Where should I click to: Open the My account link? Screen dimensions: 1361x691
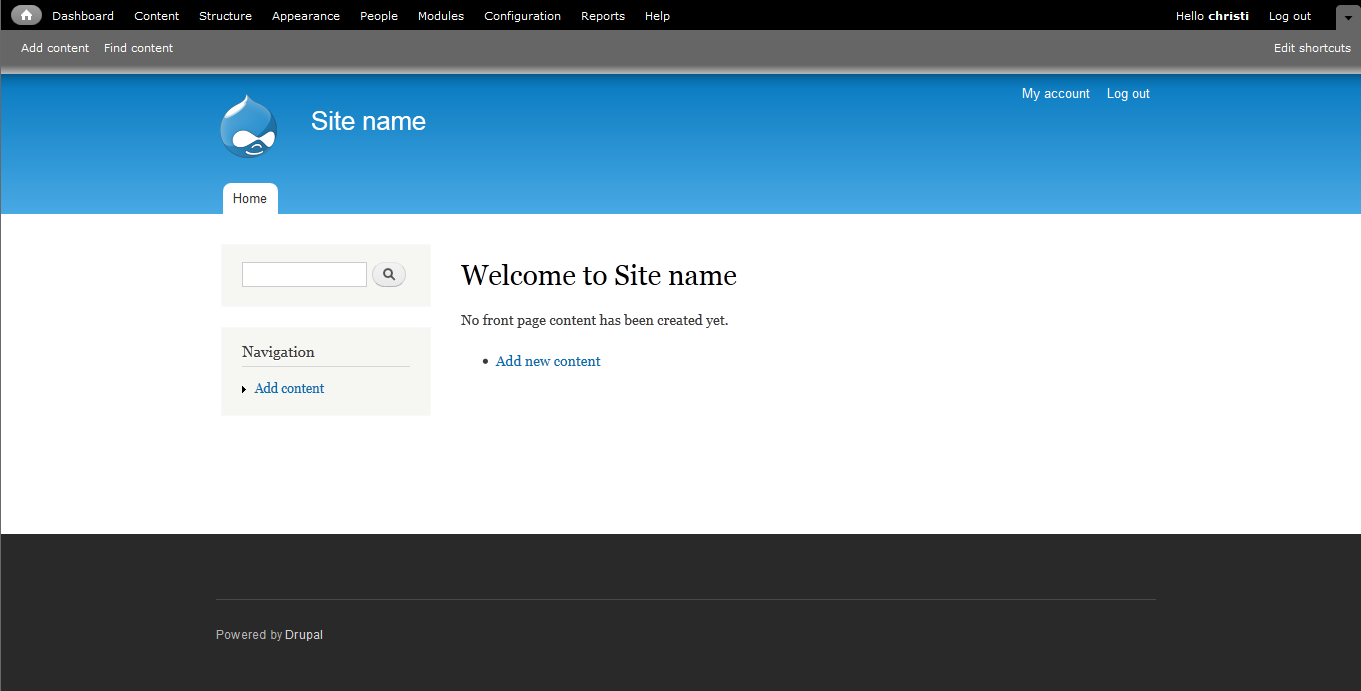pyautogui.click(x=1055, y=94)
